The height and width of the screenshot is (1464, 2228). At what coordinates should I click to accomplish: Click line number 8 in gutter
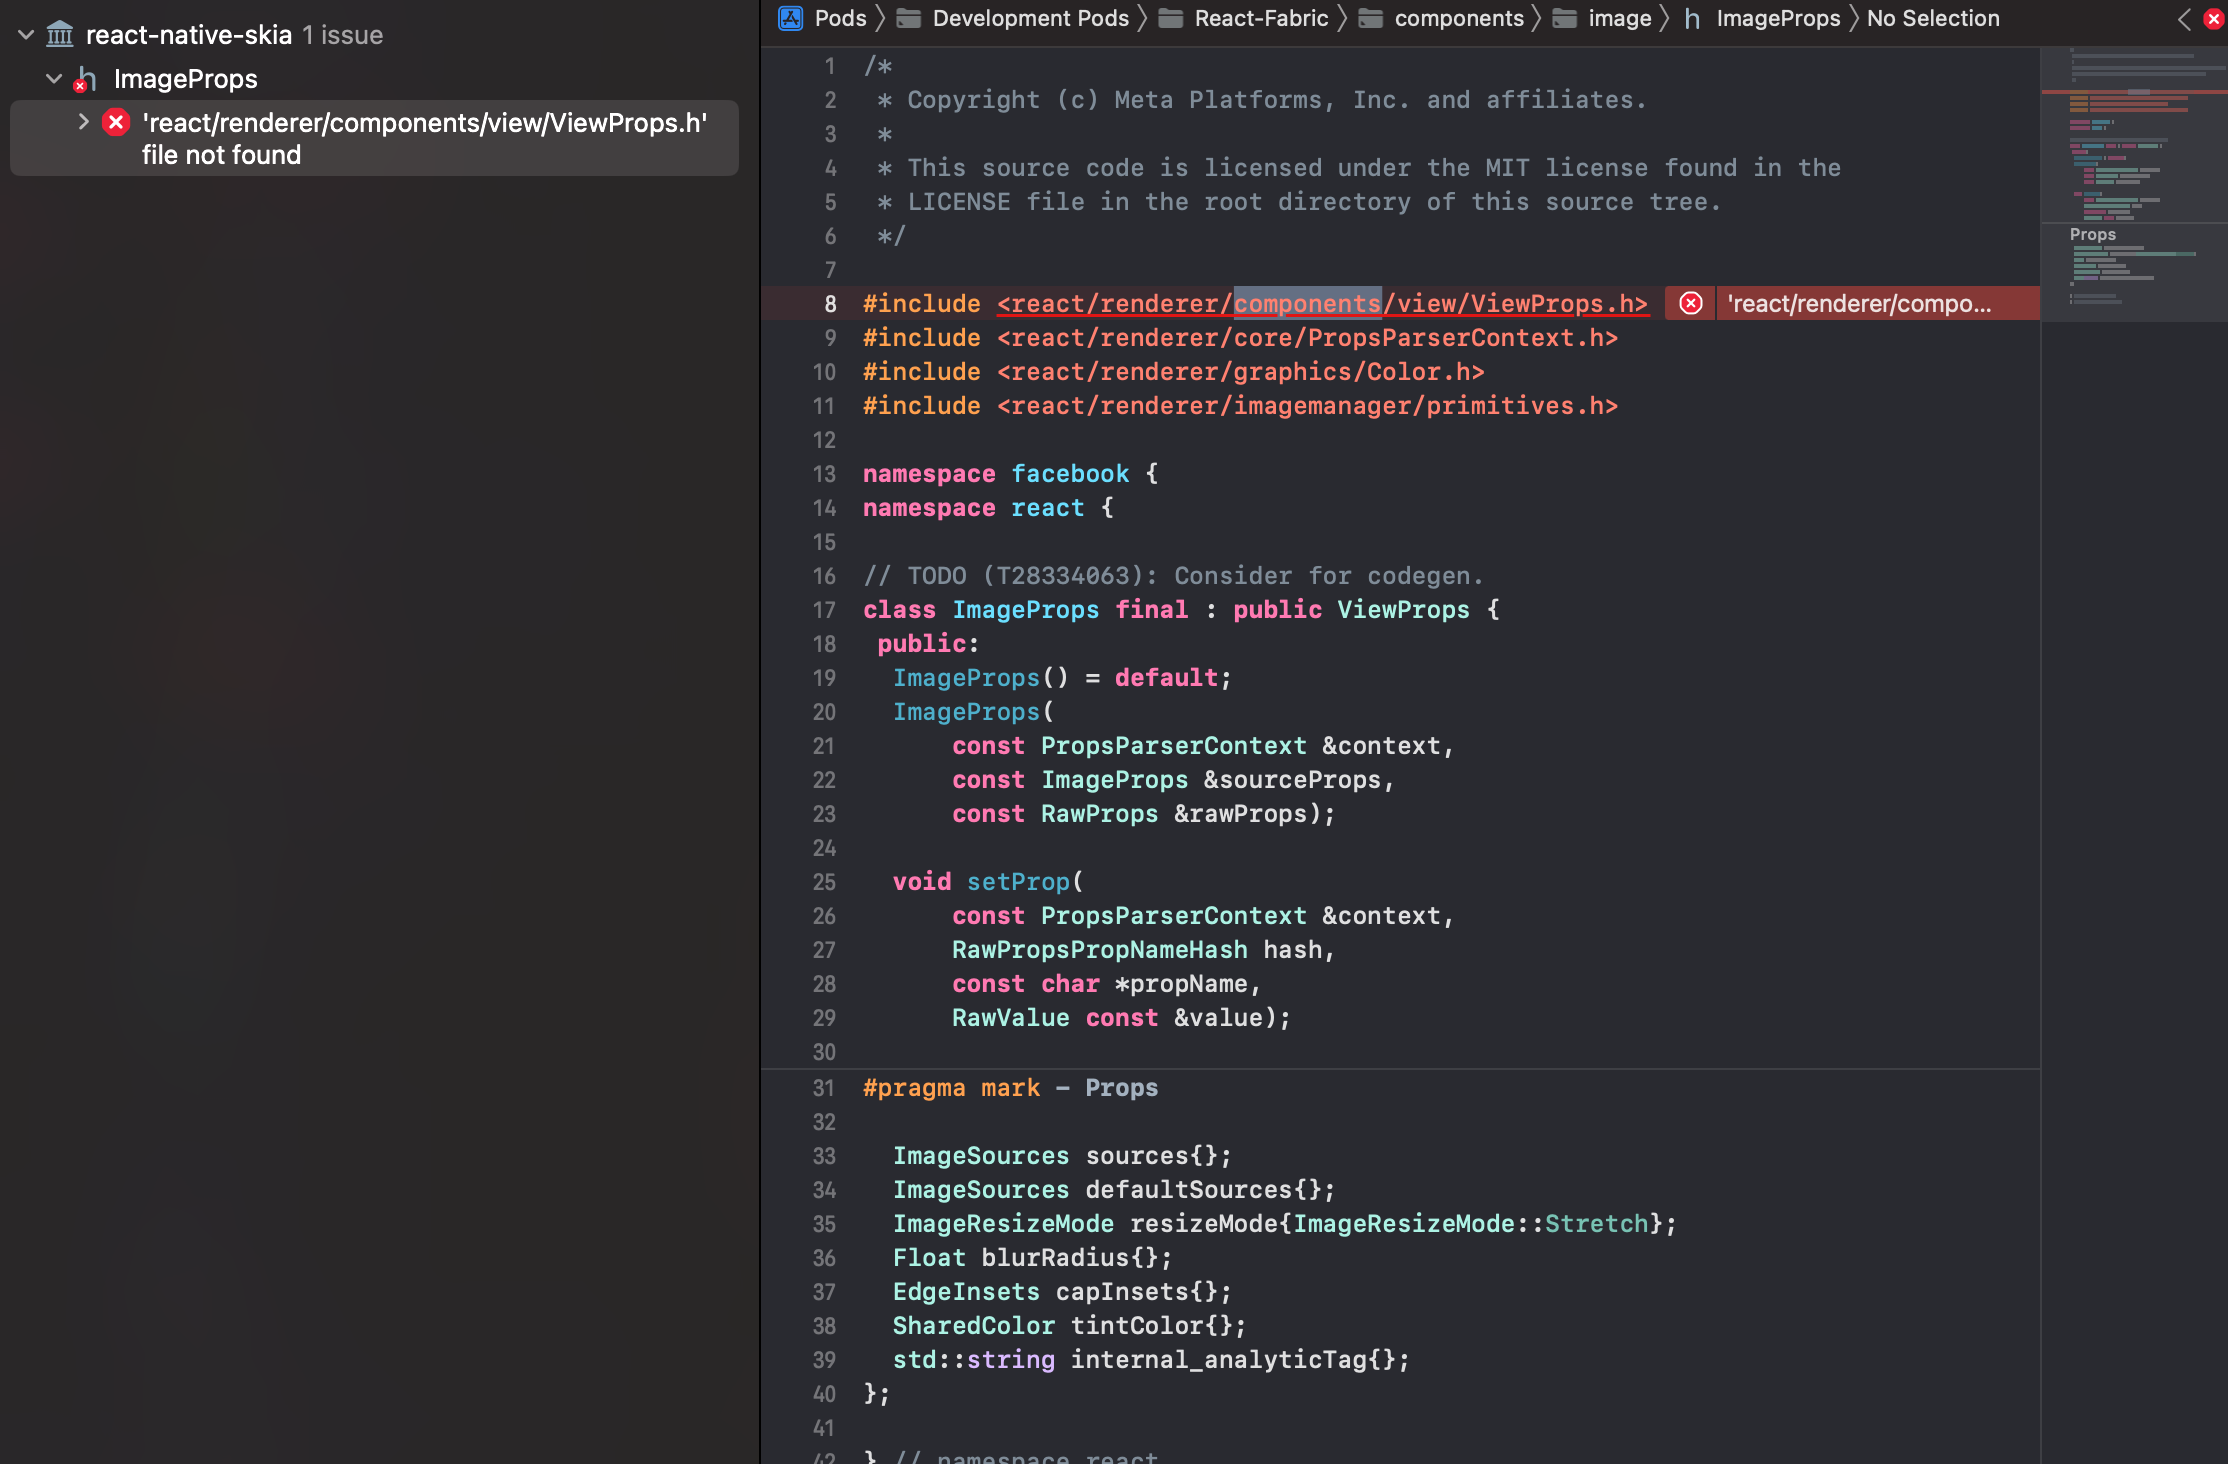[830, 304]
